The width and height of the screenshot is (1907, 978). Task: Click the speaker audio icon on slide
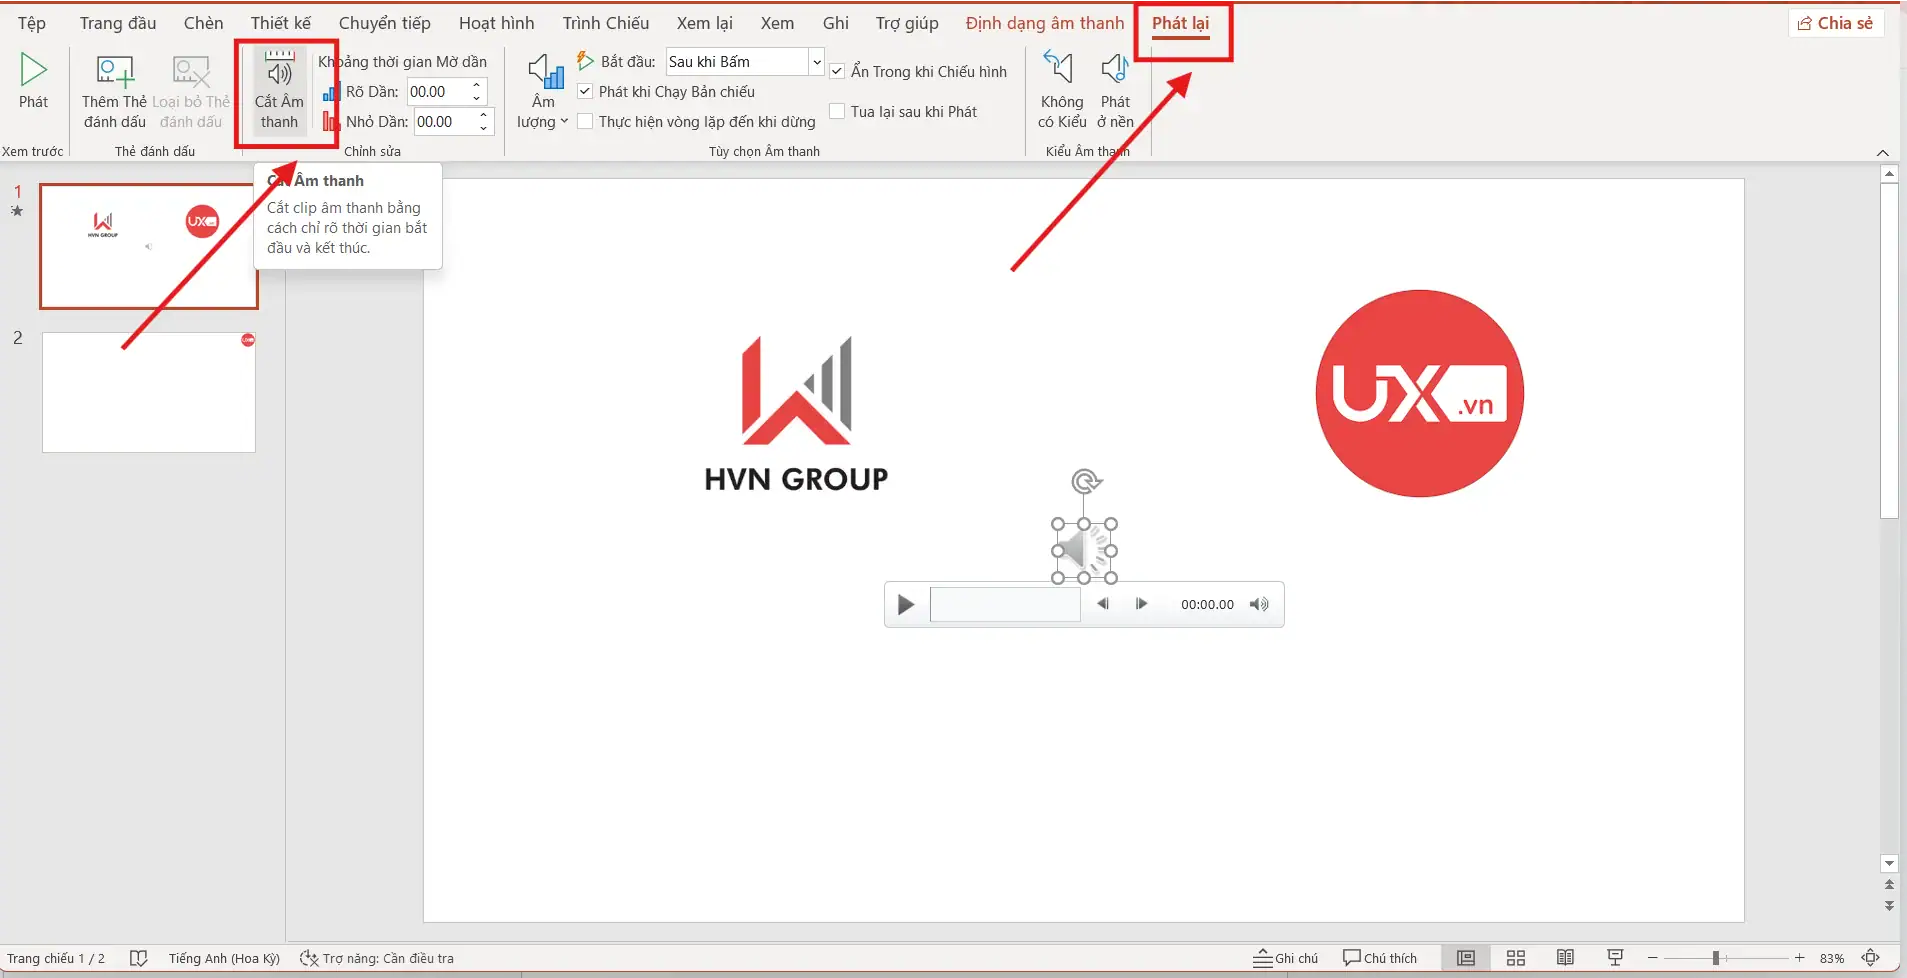click(x=1084, y=551)
